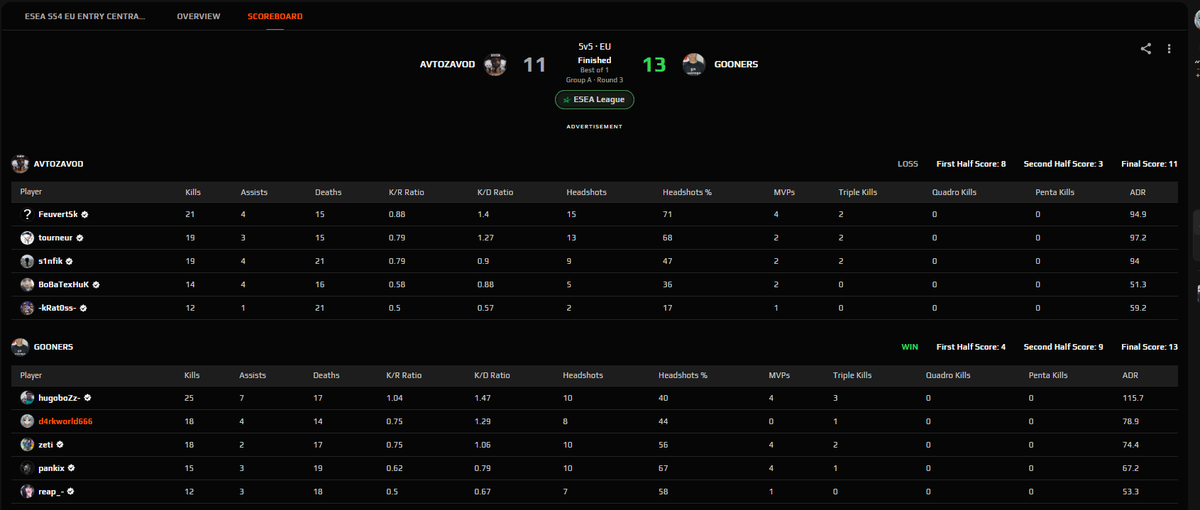Screen dimensions: 1200x510
Task: Click hugoboZz- player avatar
Action: tap(27, 397)
